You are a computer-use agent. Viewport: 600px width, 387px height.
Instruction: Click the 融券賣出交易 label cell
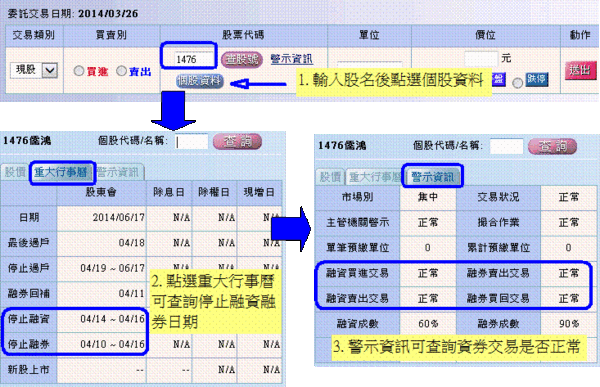[x=498, y=273]
